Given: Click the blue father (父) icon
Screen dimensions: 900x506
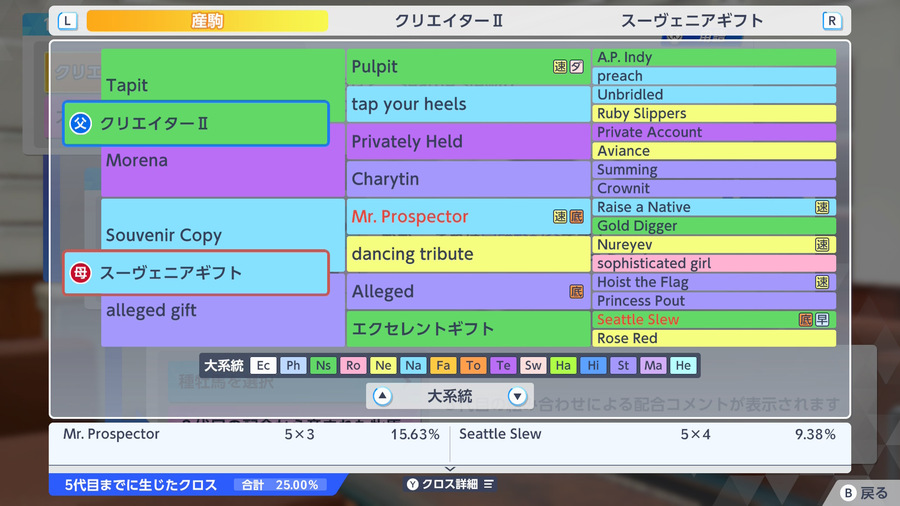Looking at the screenshot, I should [x=80, y=123].
